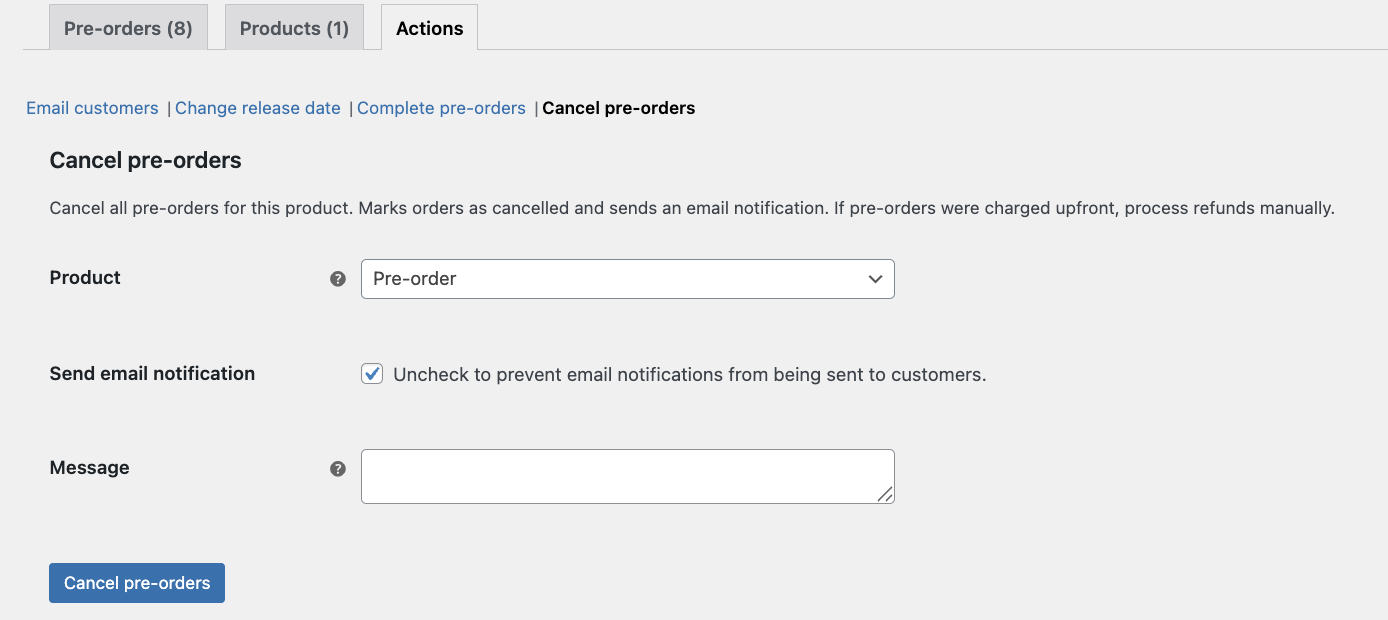Go to the Email customers action
Image resolution: width=1388 pixels, height=620 pixels.
point(92,108)
